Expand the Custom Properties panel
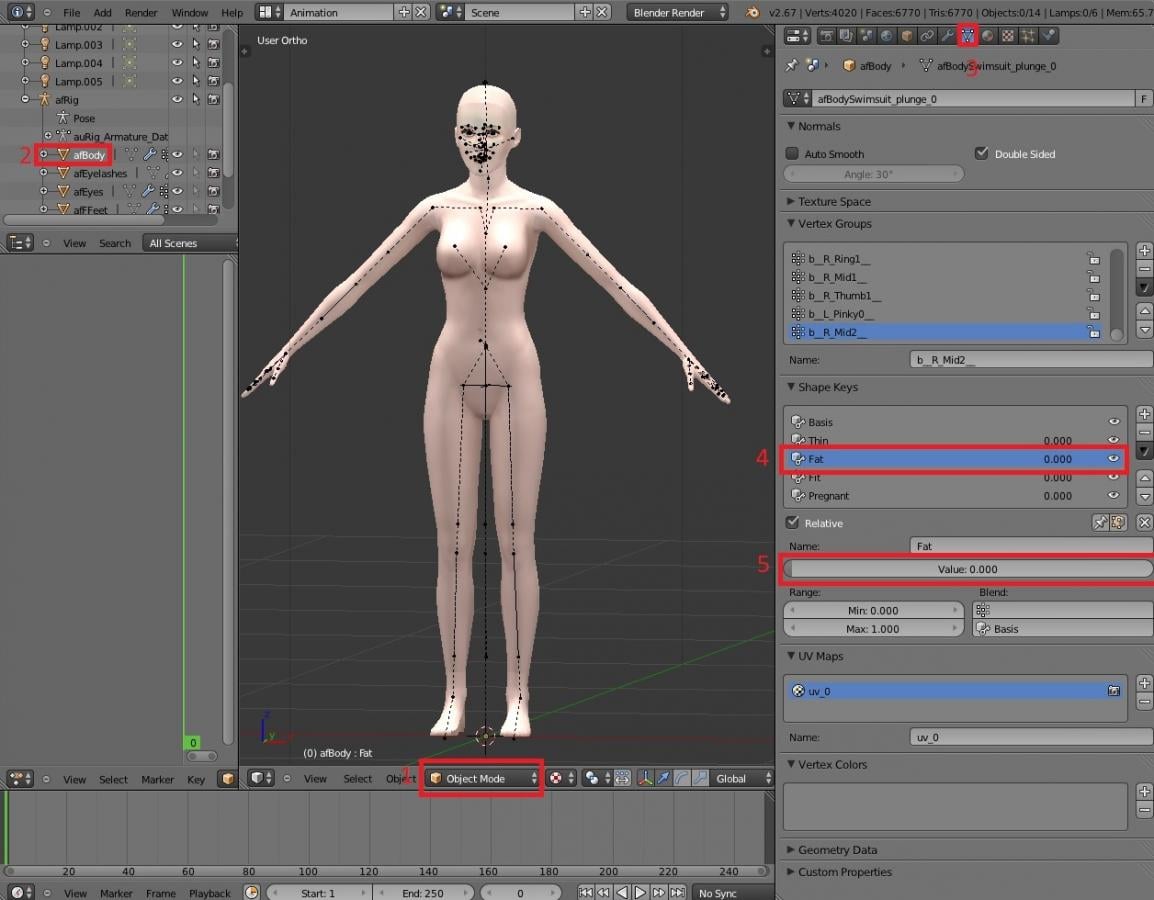This screenshot has height=900, width=1154. tap(791, 871)
